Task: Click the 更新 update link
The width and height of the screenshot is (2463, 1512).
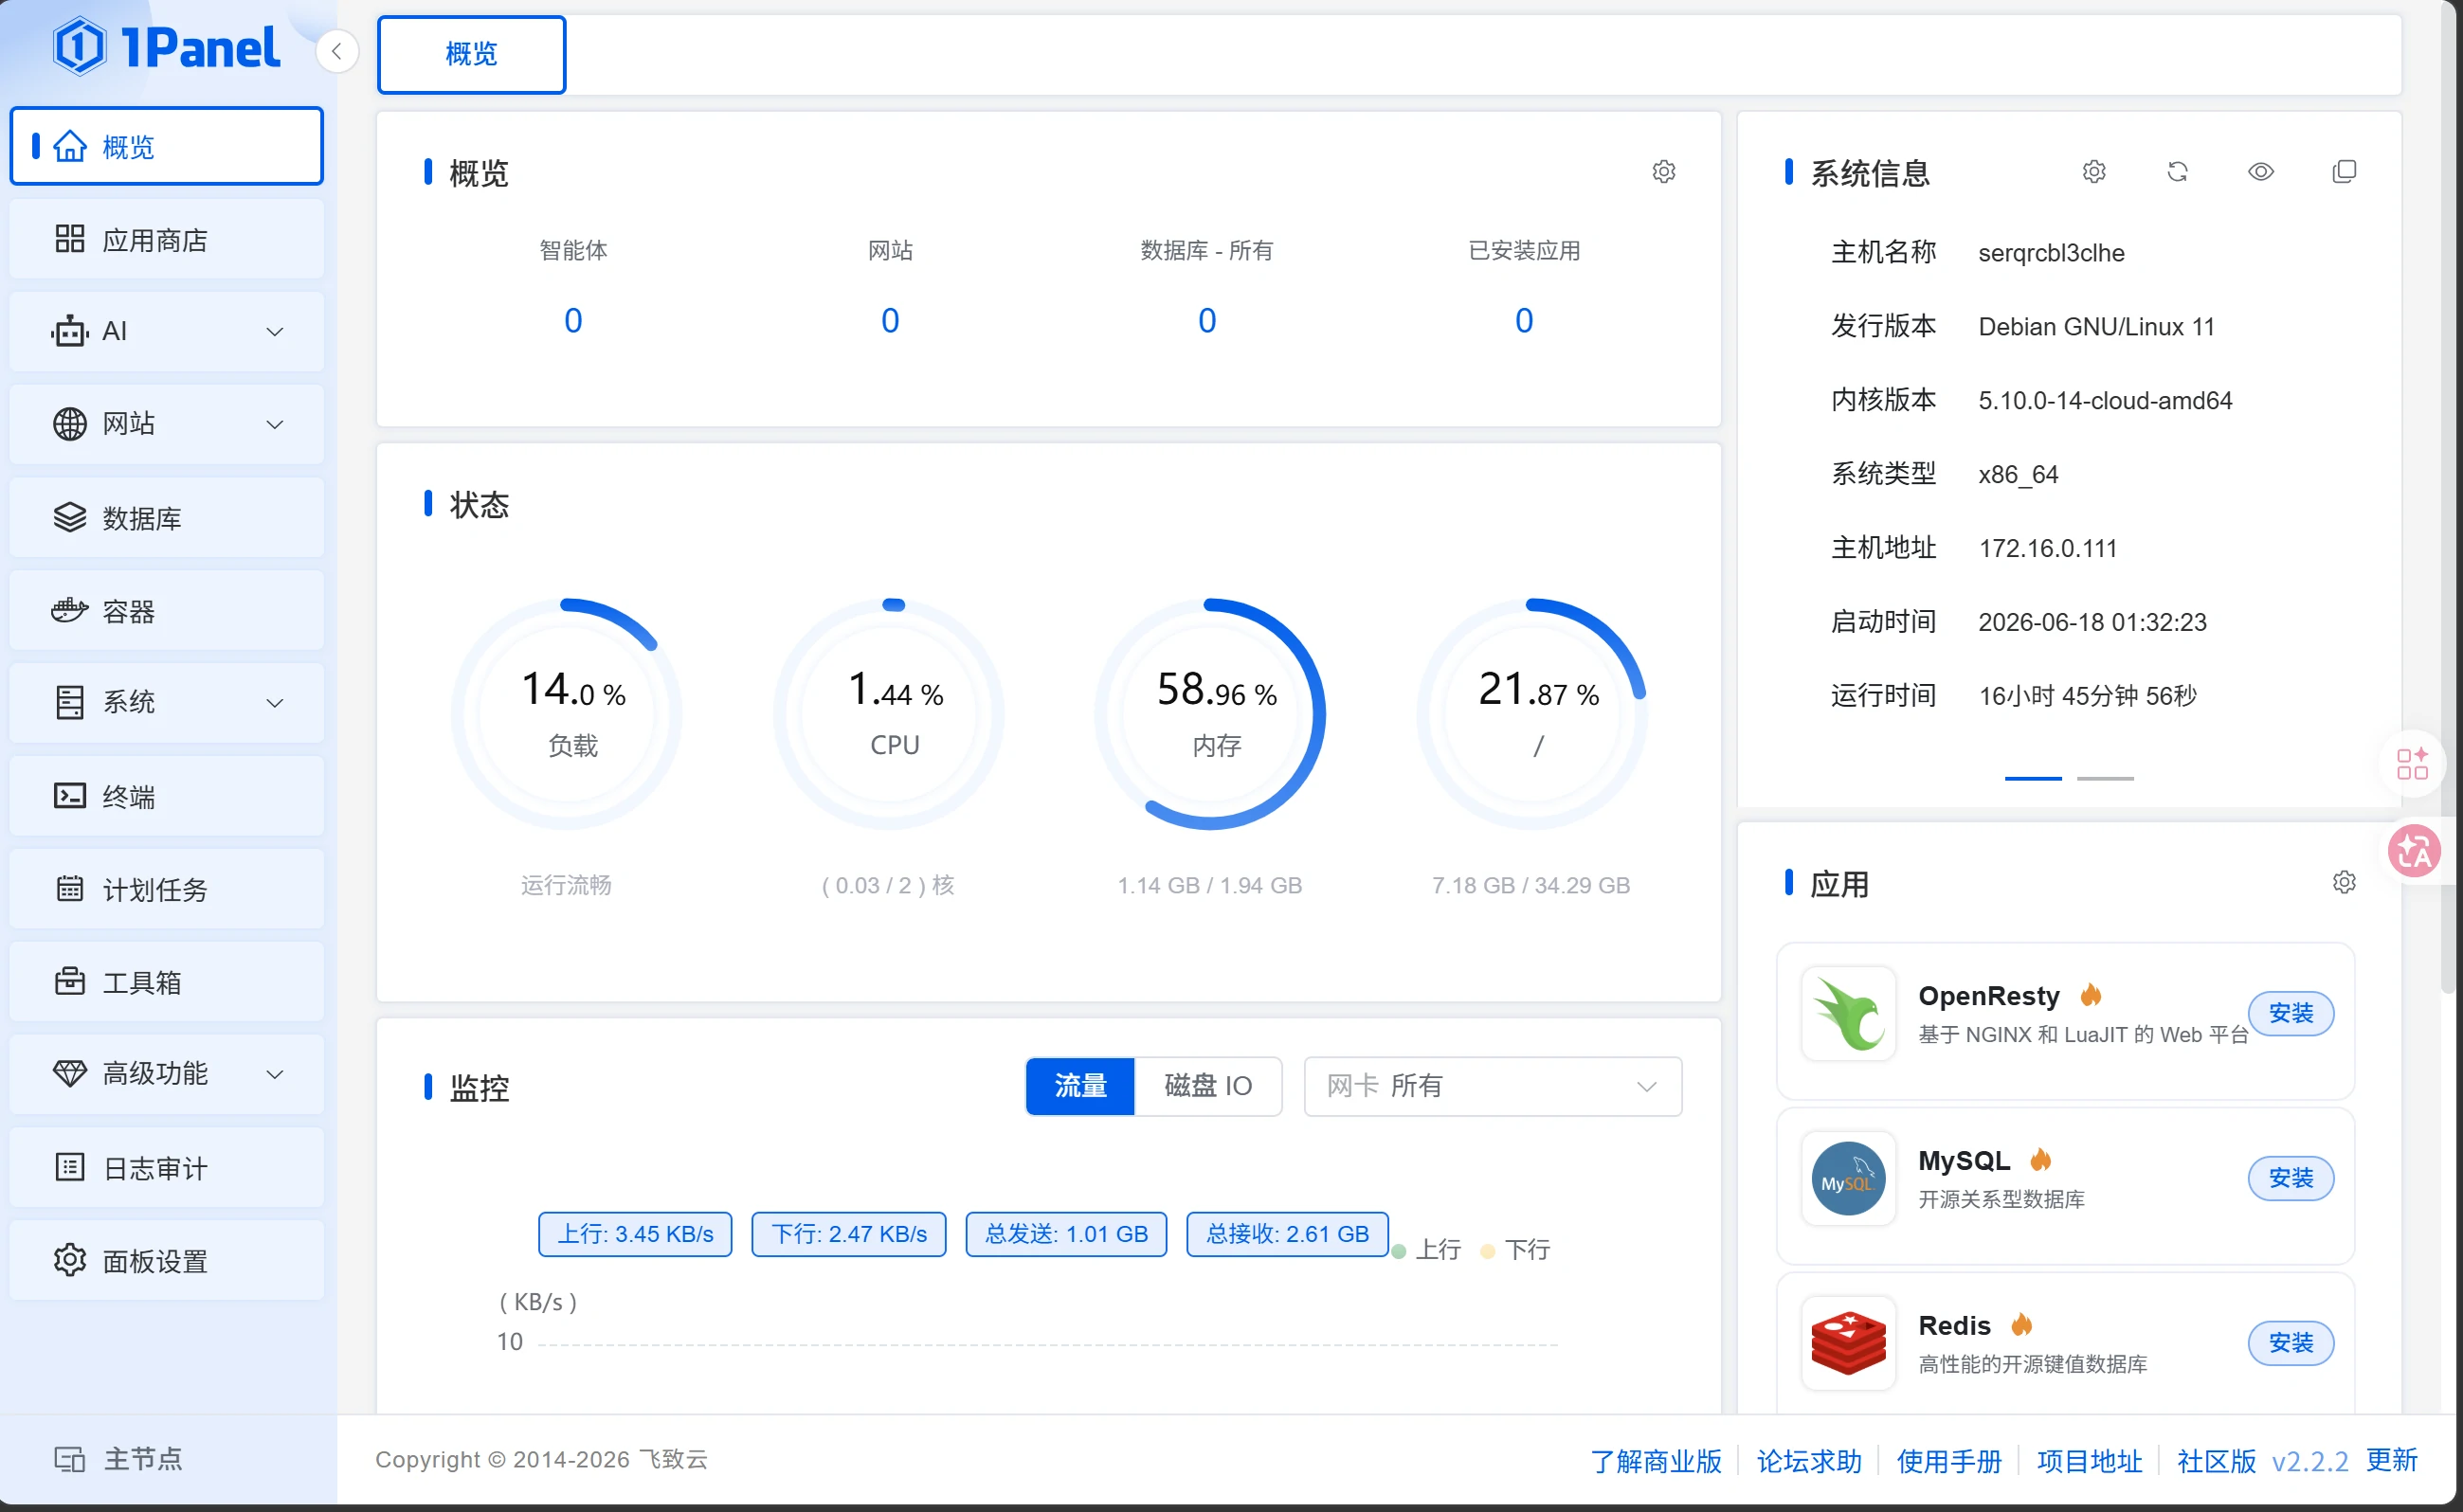Action: 2391,1461
